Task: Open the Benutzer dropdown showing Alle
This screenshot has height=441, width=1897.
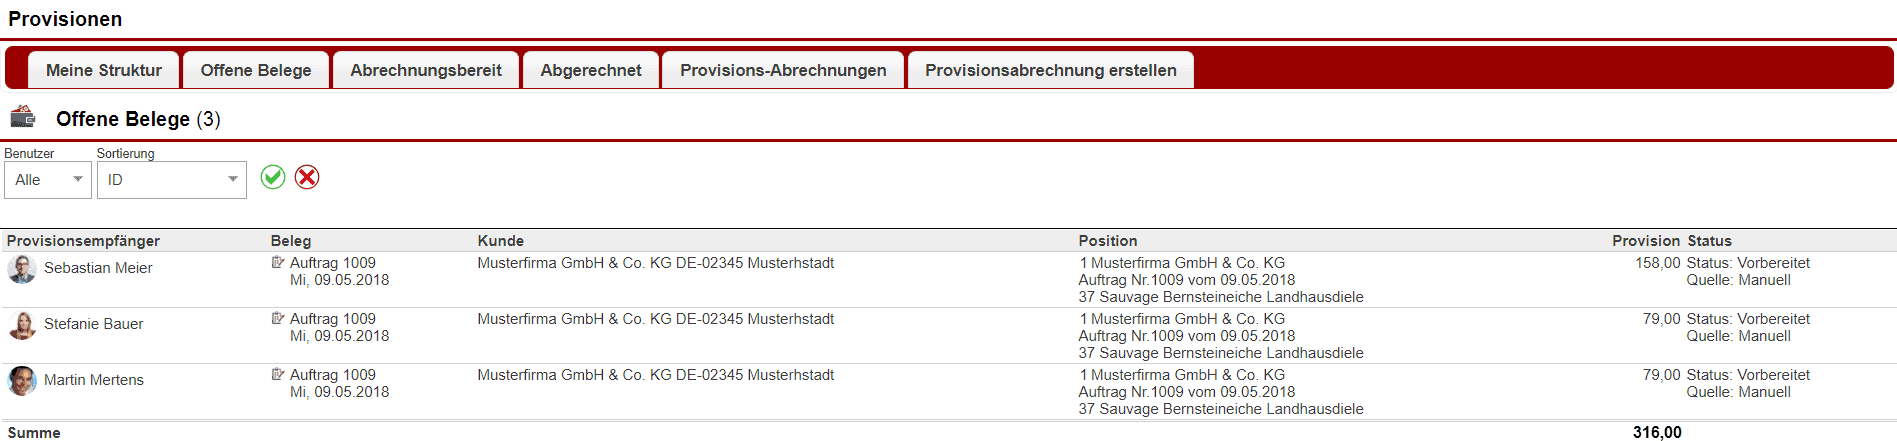Action: [x=48, y=180]
